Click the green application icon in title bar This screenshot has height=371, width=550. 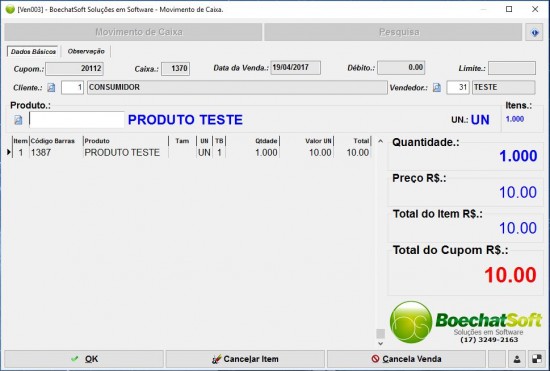click(10, 9)
